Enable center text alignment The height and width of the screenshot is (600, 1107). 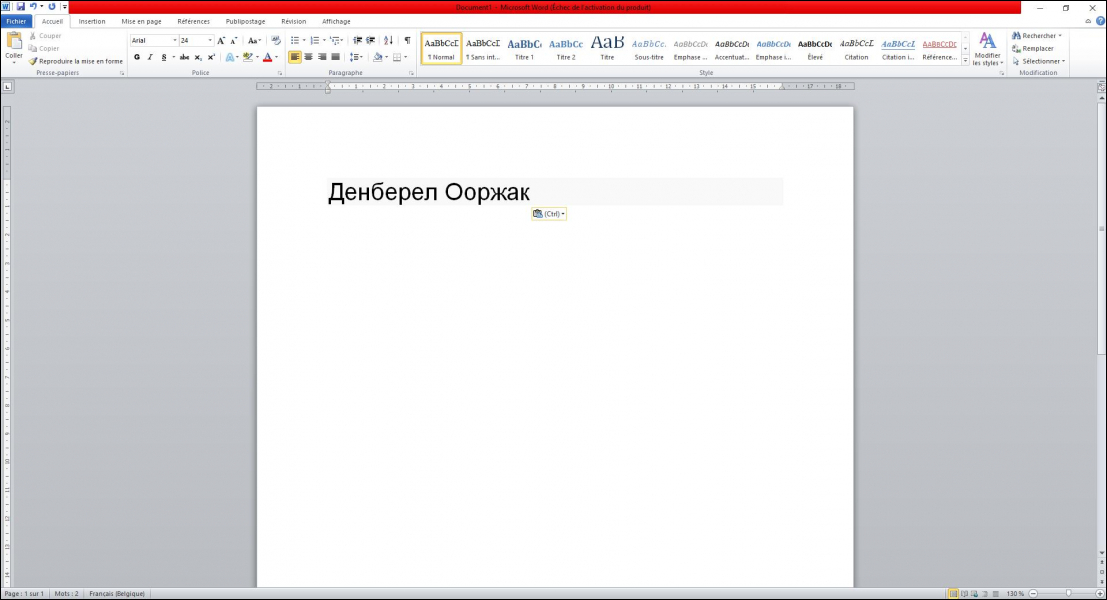coord(308,58)
